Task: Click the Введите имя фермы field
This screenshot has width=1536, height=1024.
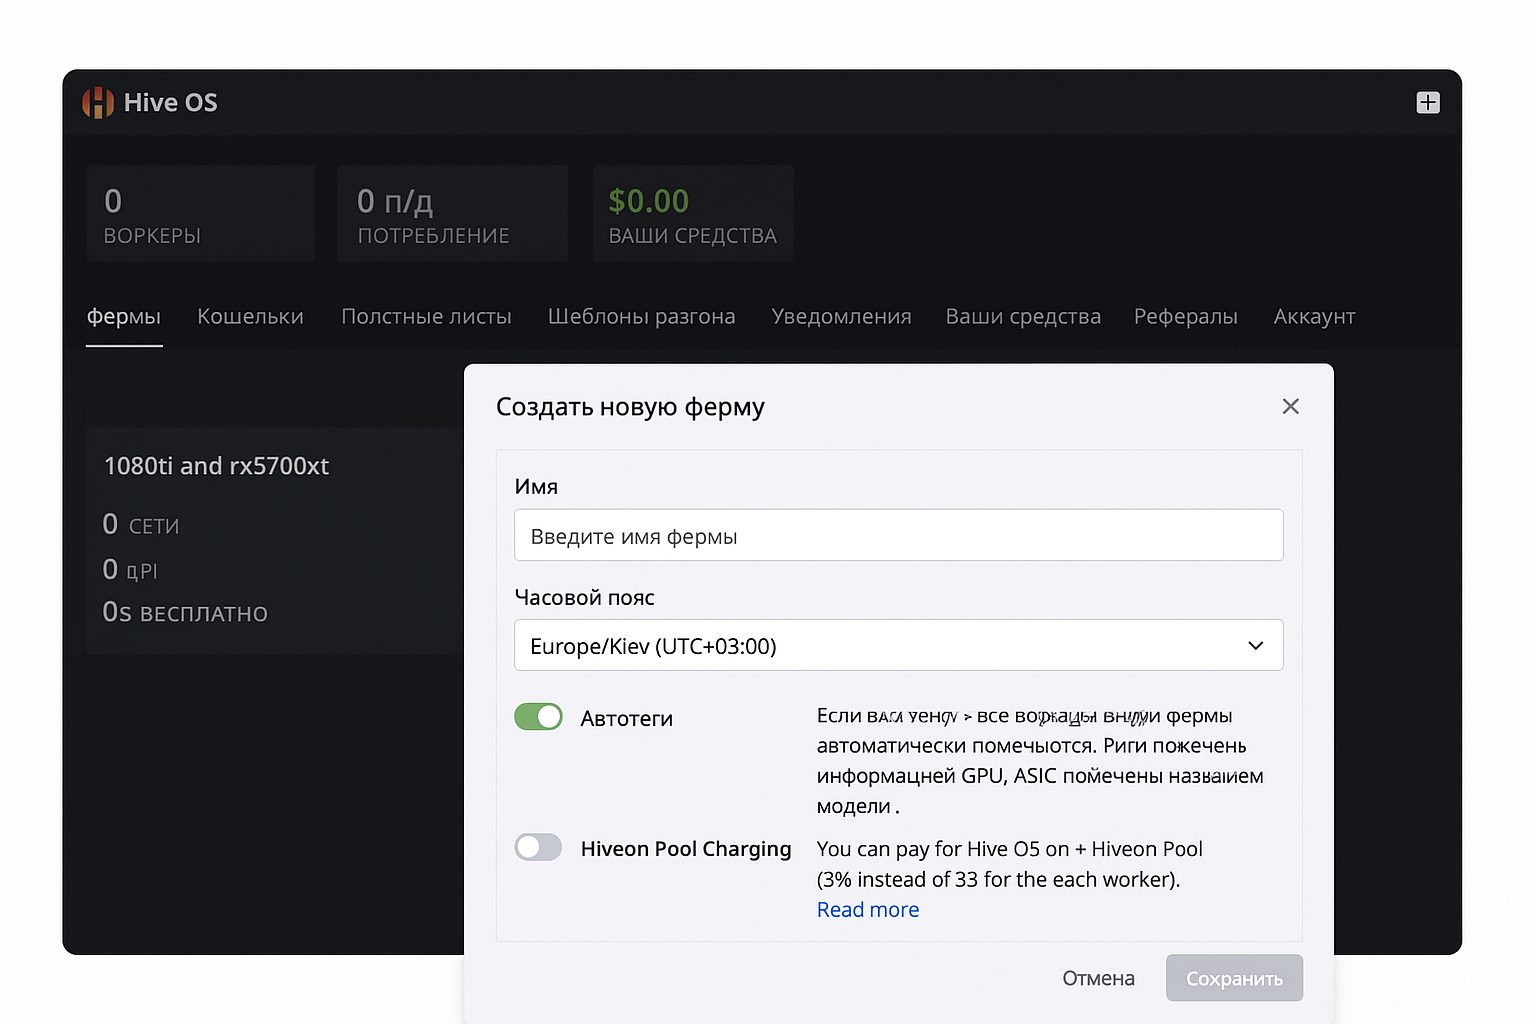Action: (x=898, y=535)
